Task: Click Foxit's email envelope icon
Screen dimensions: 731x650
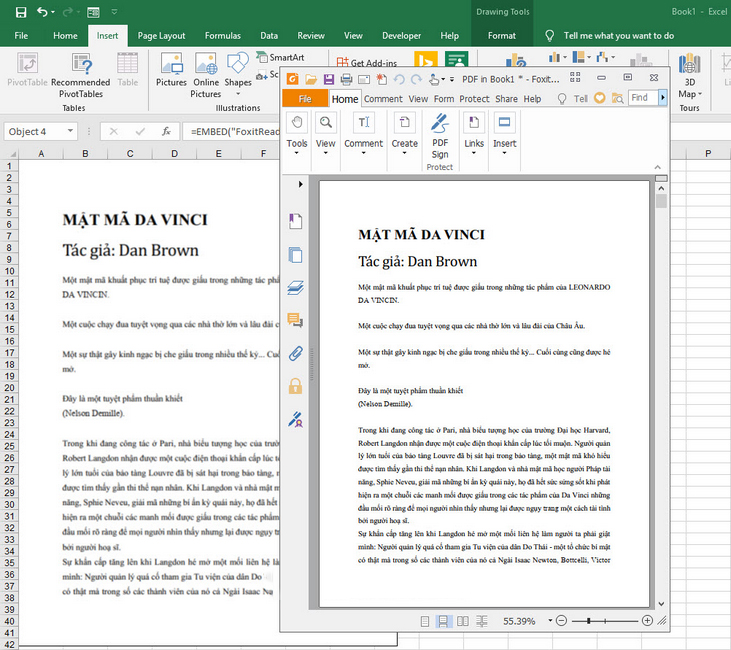Action: (x=364, y=79)
